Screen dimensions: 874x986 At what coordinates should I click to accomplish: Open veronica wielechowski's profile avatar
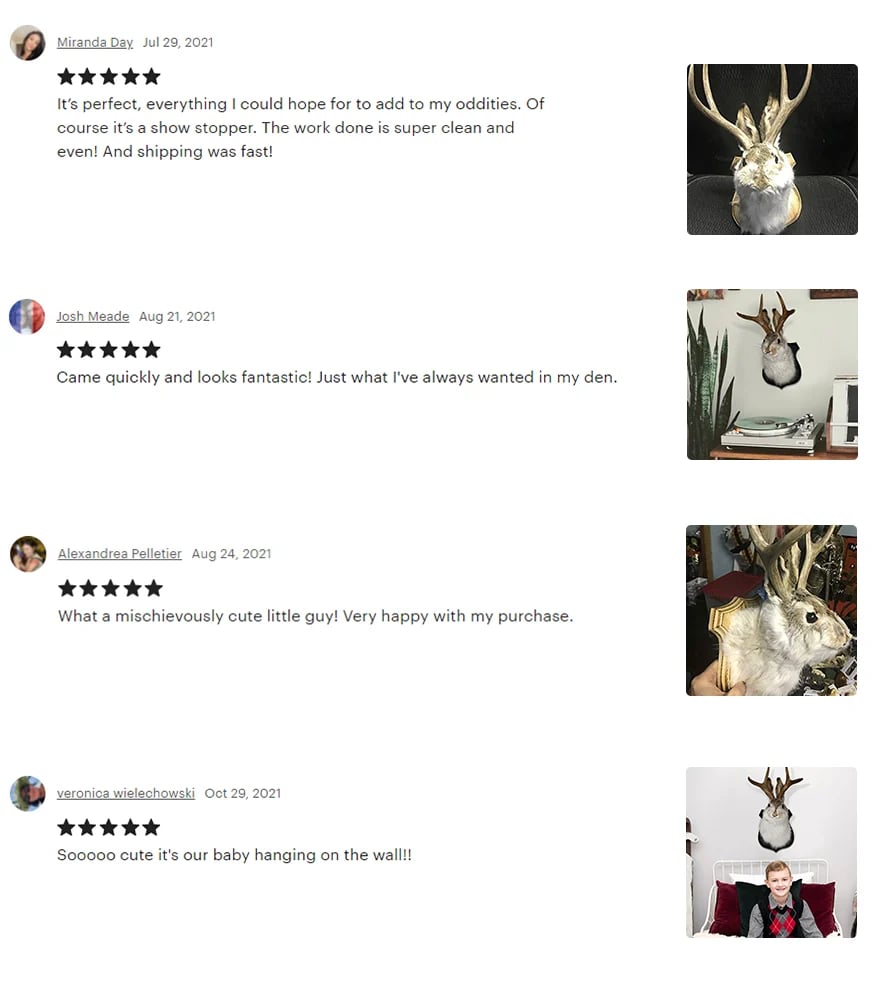[x=28, y=794]
